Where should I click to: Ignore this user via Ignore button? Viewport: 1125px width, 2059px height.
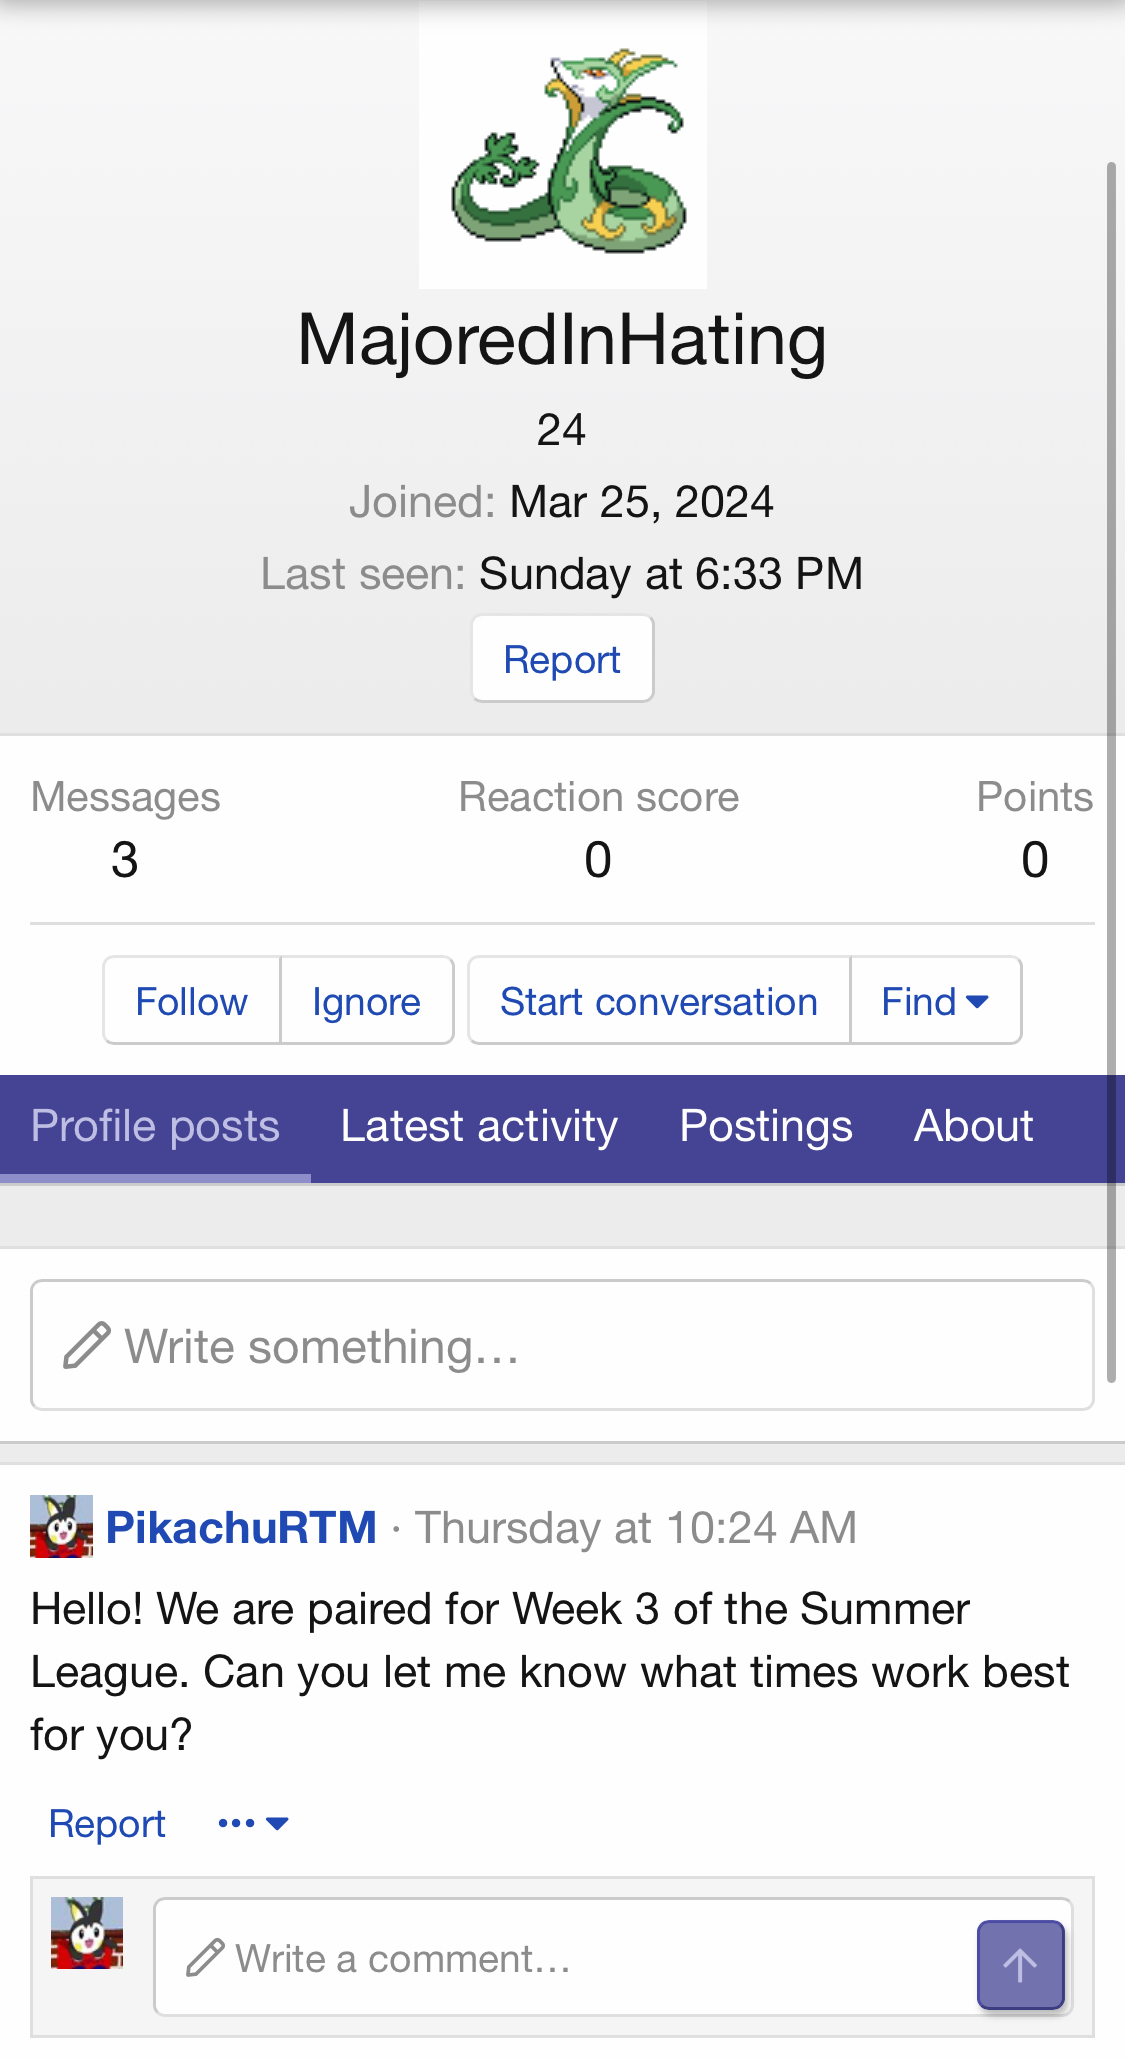coord(366,1001)
